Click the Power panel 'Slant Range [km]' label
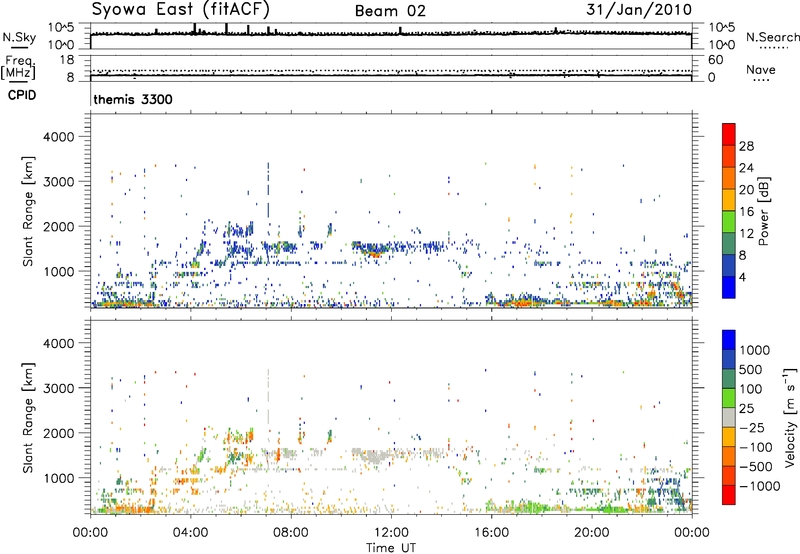 point(28,211)
